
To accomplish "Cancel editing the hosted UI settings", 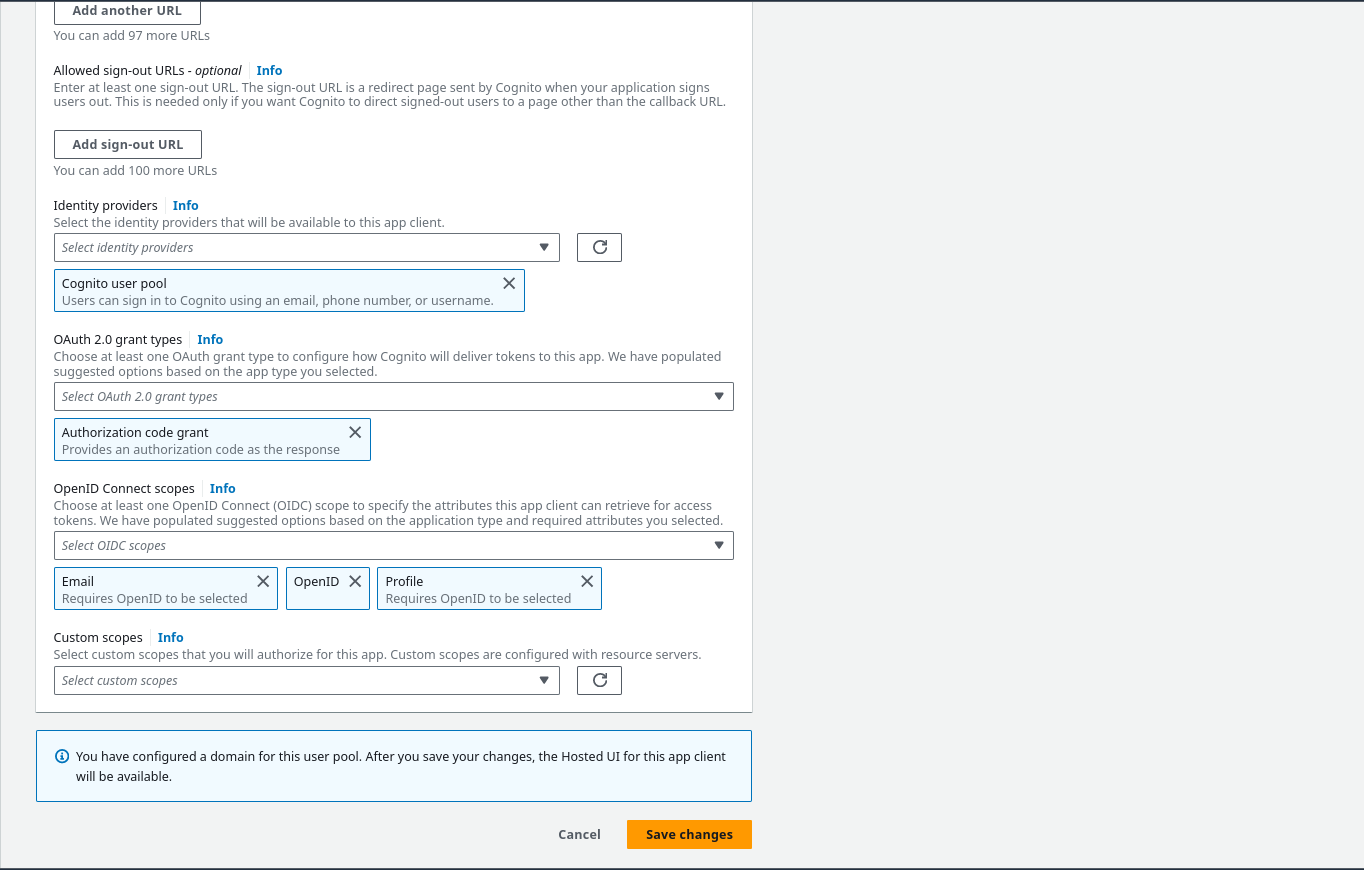I will 579,834.
